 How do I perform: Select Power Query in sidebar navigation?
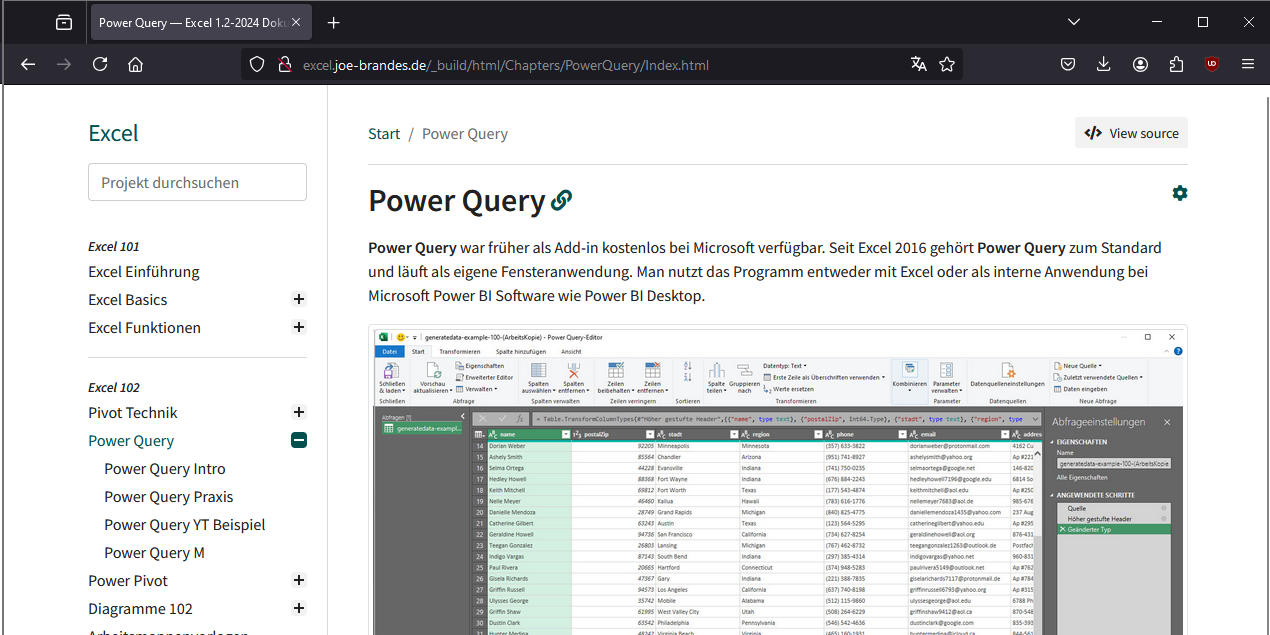pyautogui.click(x=131, y=441)
